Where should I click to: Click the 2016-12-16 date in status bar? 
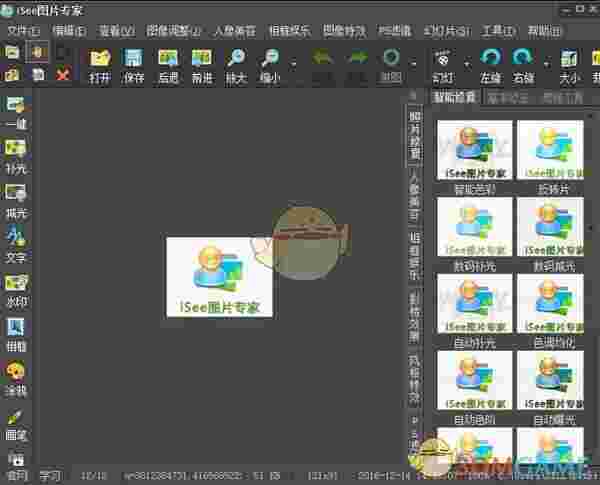click(x=383, y=476)
